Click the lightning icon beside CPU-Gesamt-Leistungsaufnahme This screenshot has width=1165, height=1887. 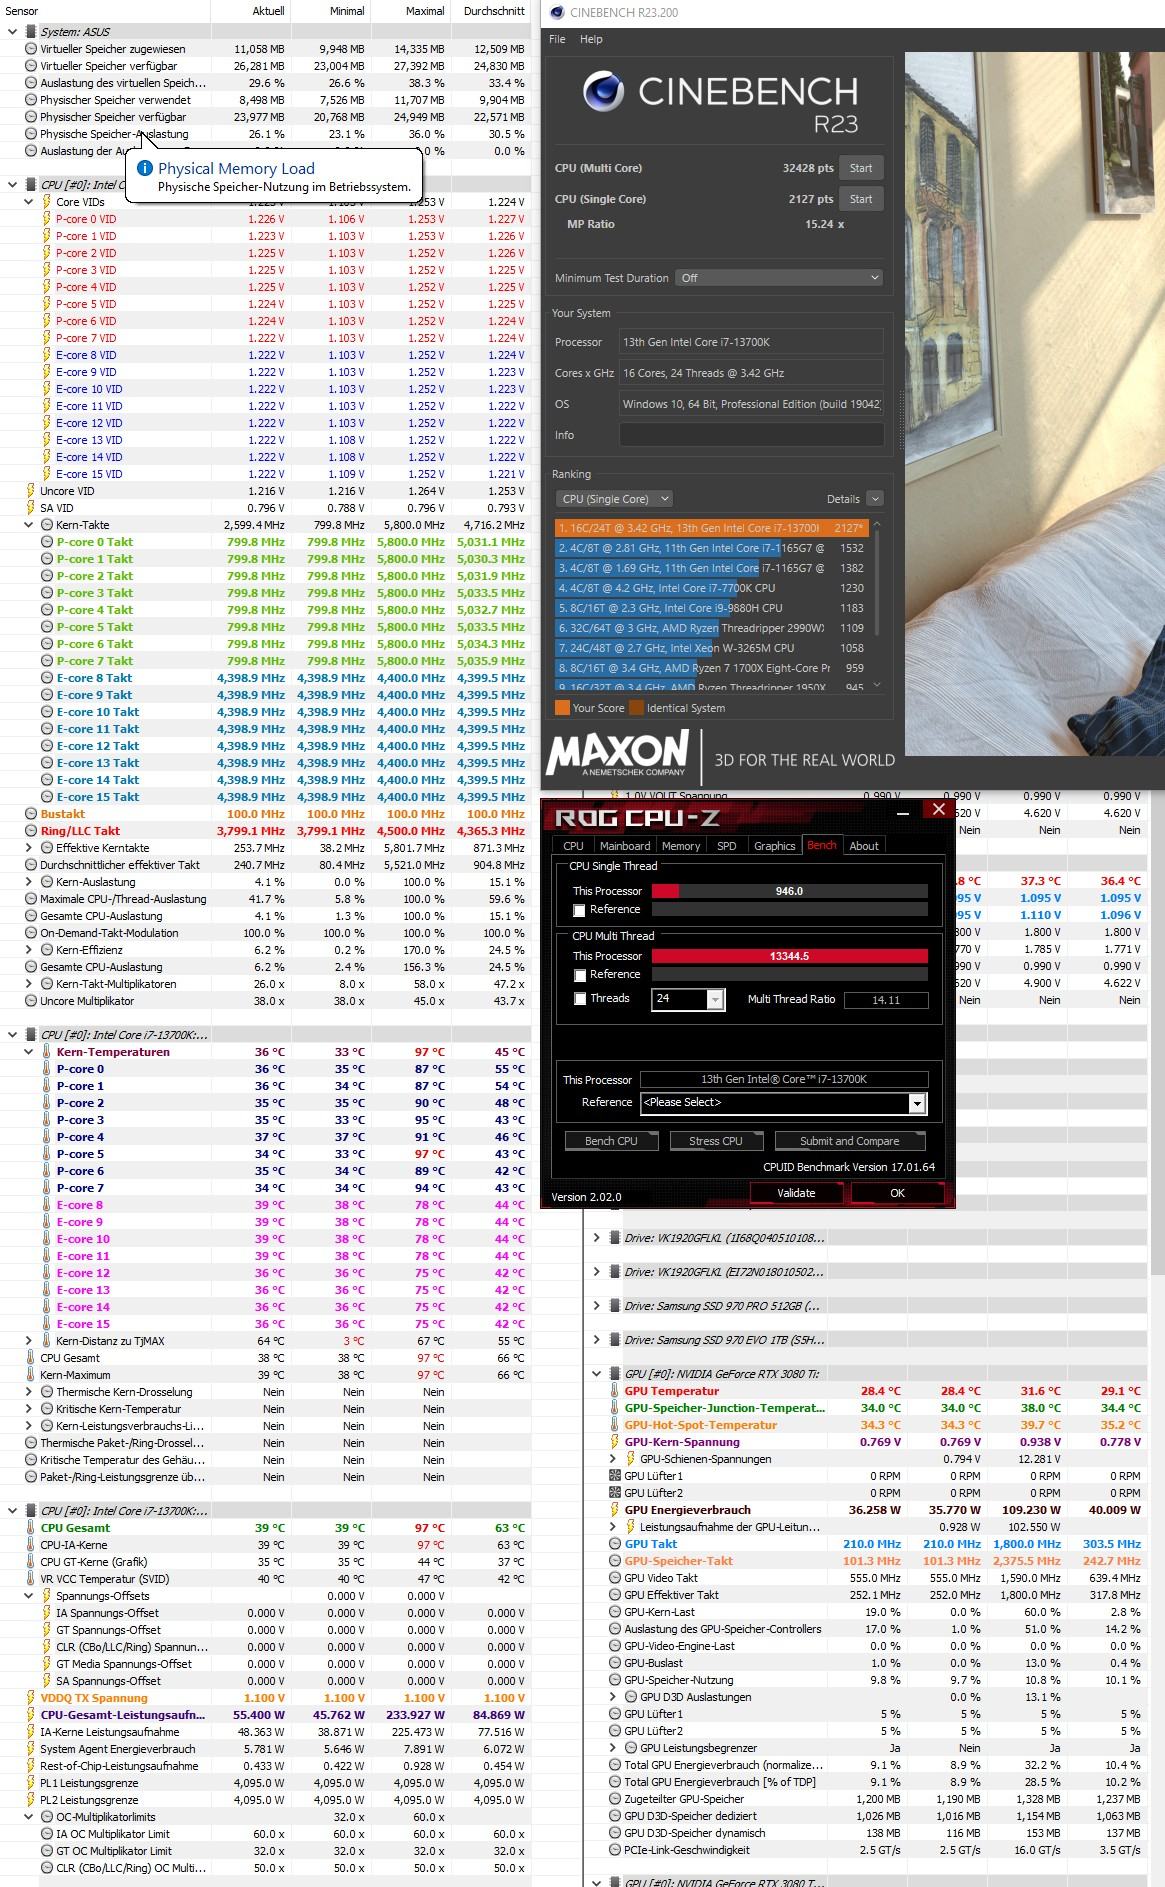31,1715
